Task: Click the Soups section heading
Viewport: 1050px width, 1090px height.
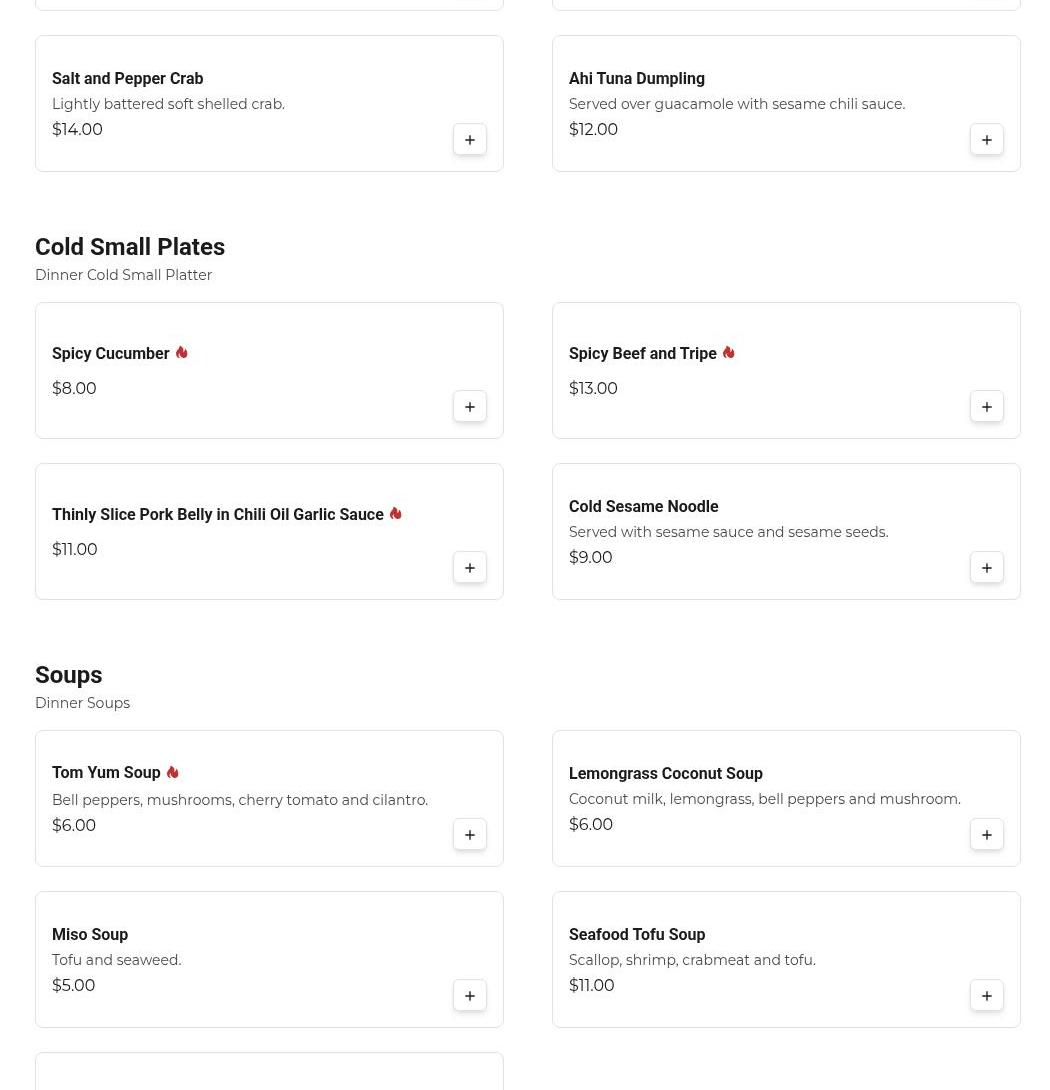Action: 69,675
